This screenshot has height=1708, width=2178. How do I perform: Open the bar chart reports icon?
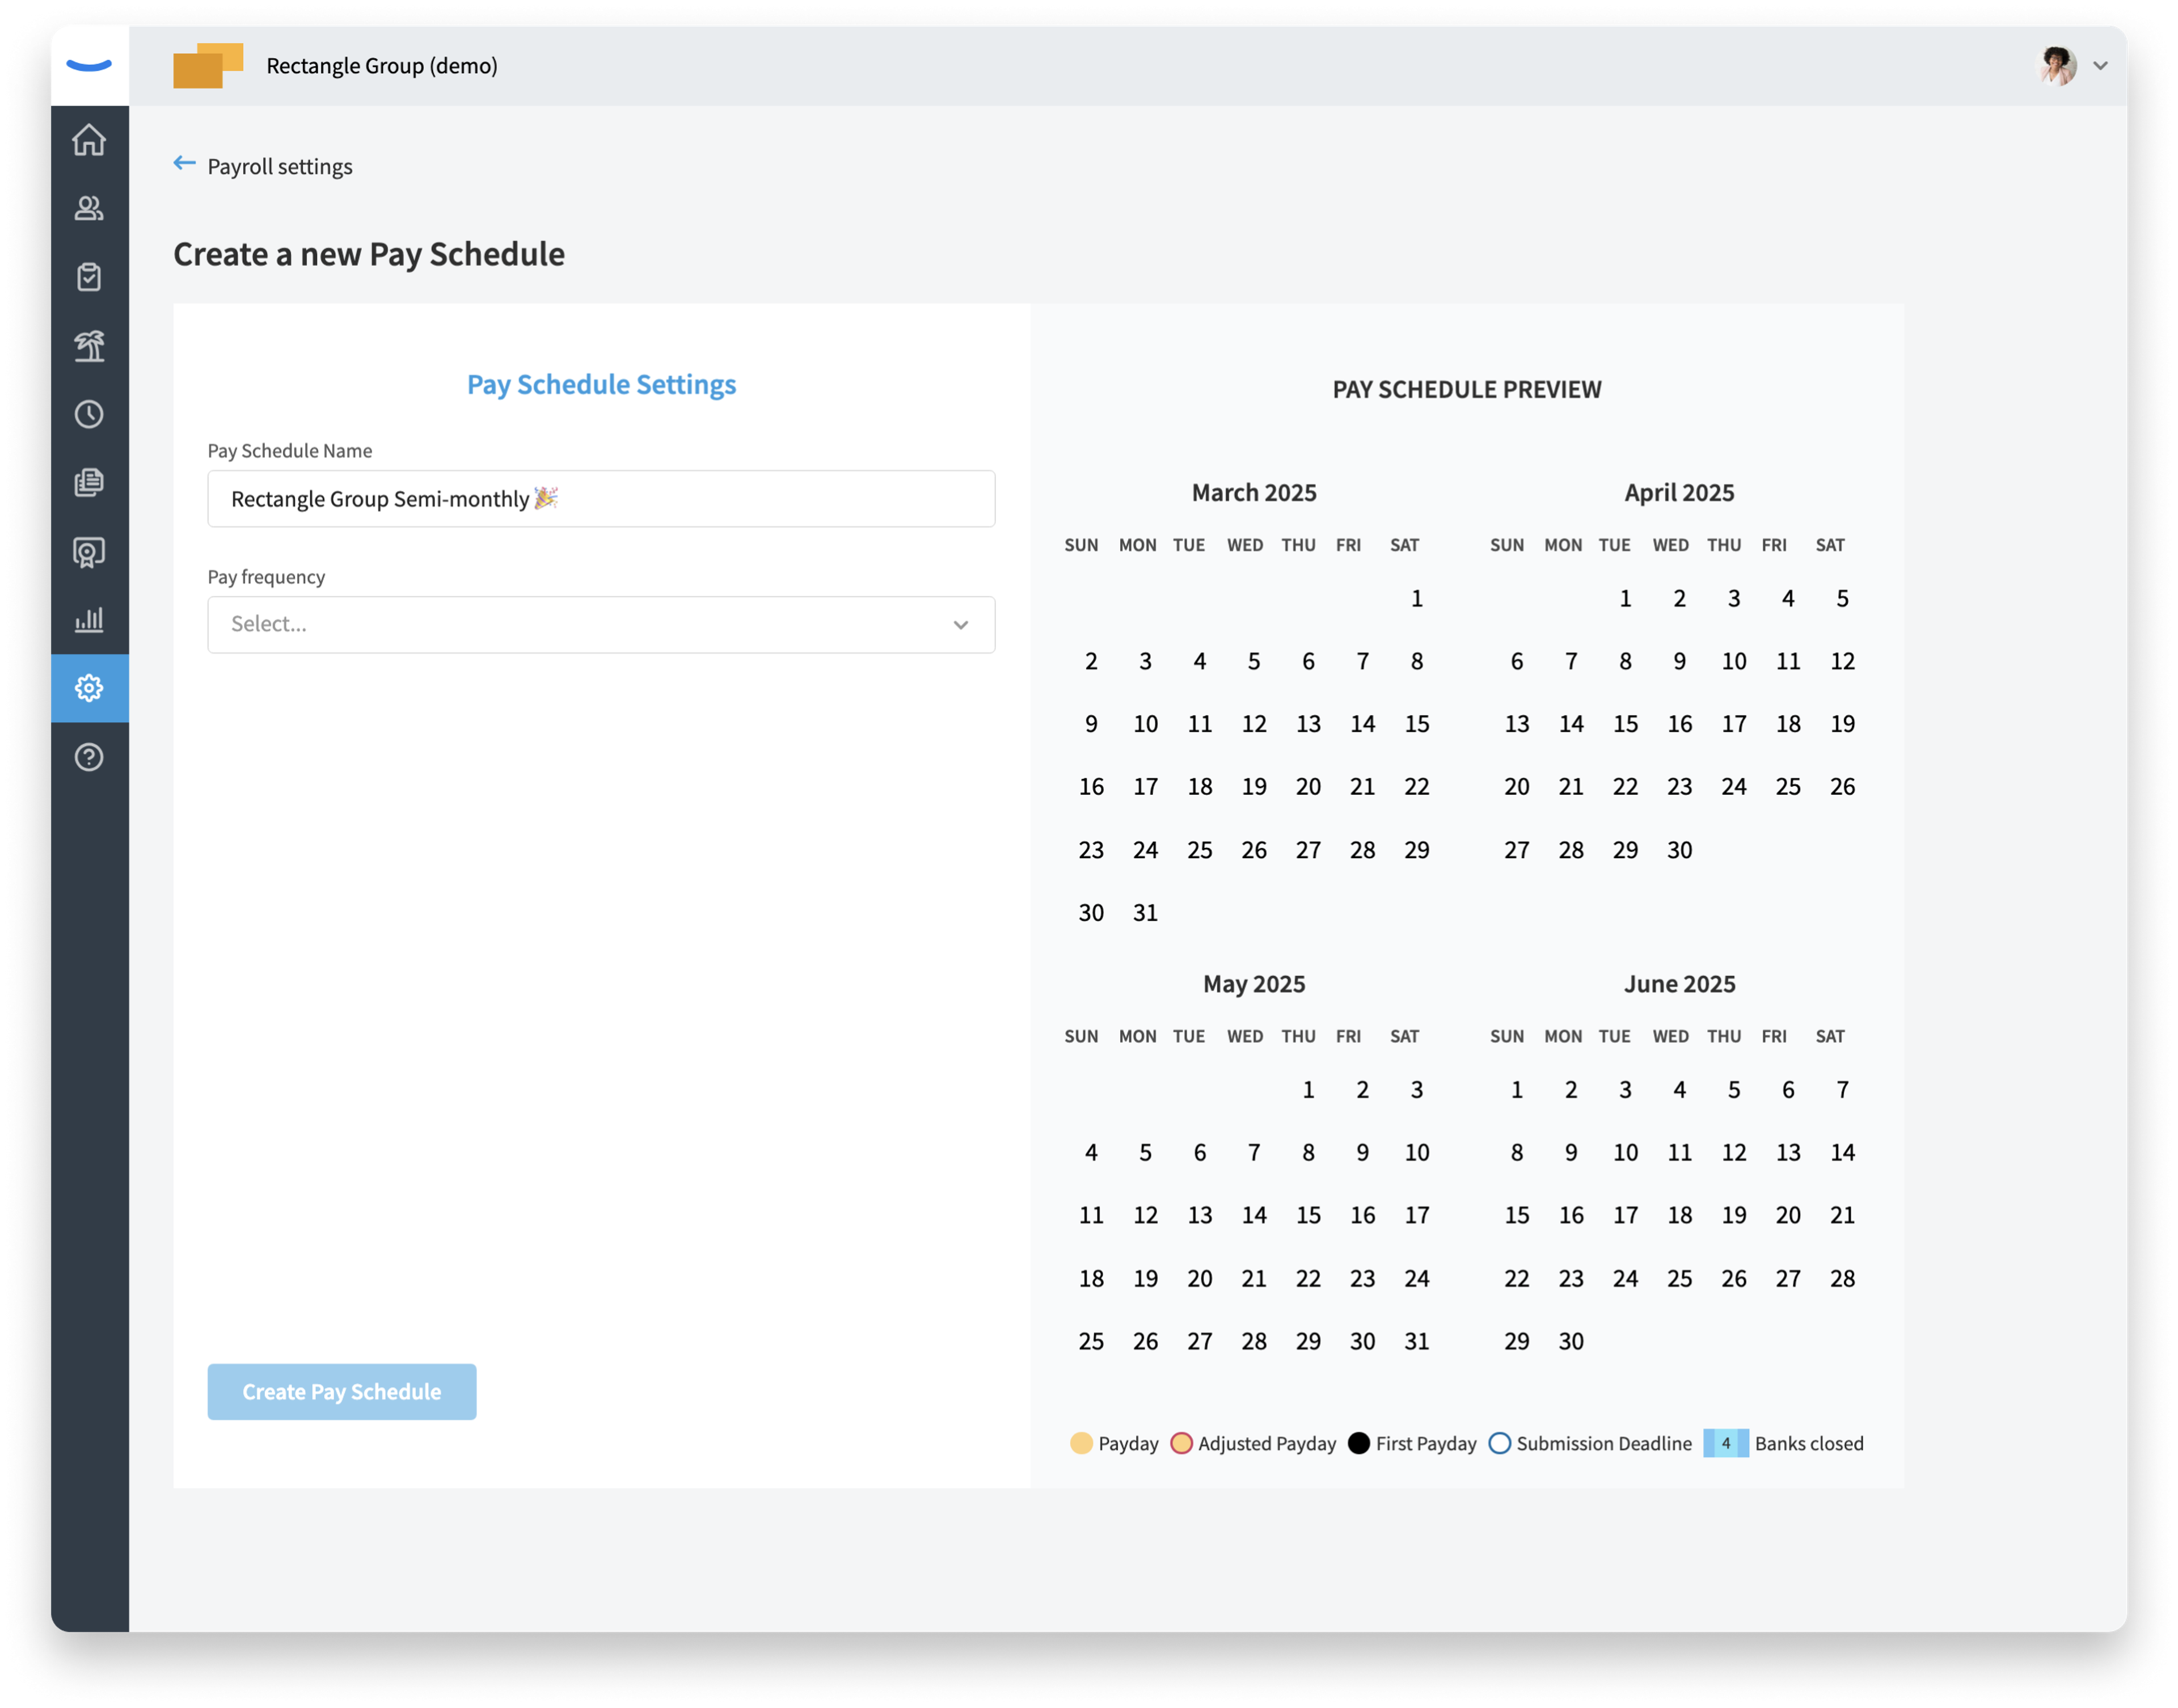click(89, 620)
